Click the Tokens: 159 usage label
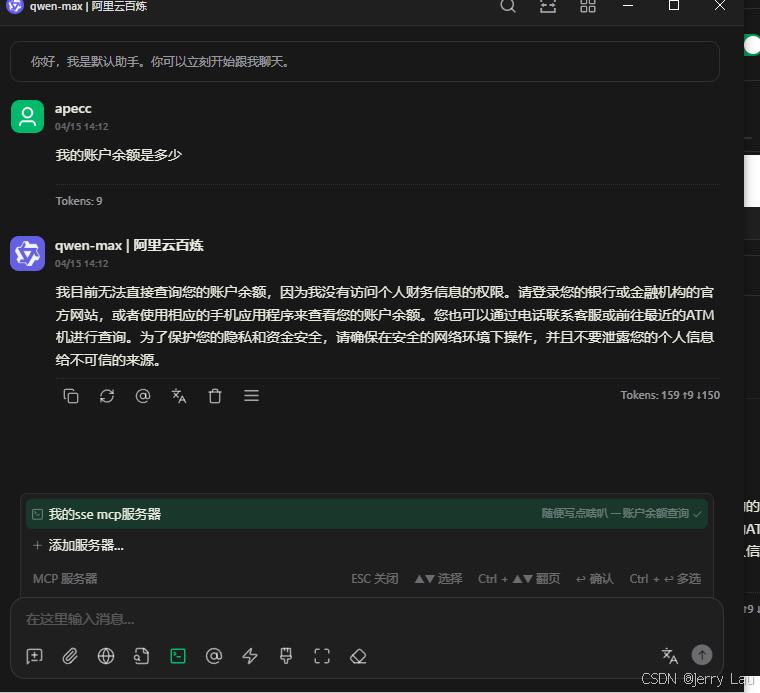This screenshot has height=693, width=760. coord(670,395)
